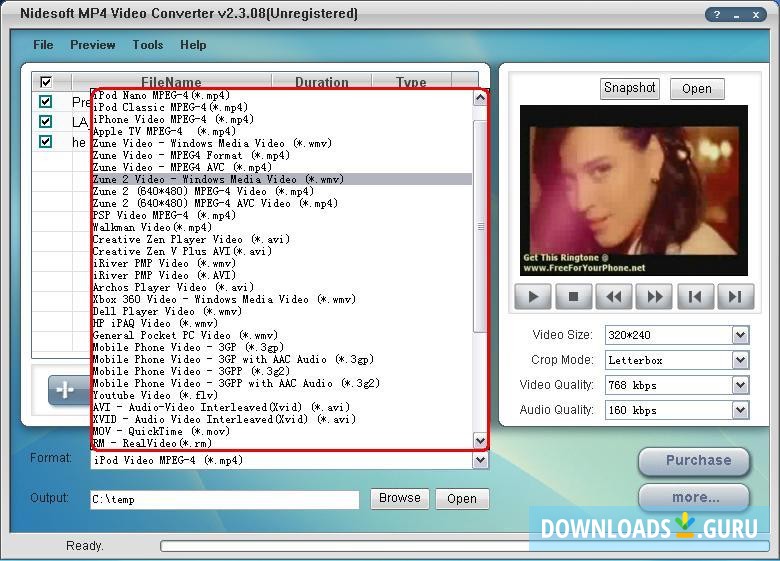Viewport: 780px width, 561px height.
Task: Click the format list scrollbar thumb
Action: pos(480,226)
